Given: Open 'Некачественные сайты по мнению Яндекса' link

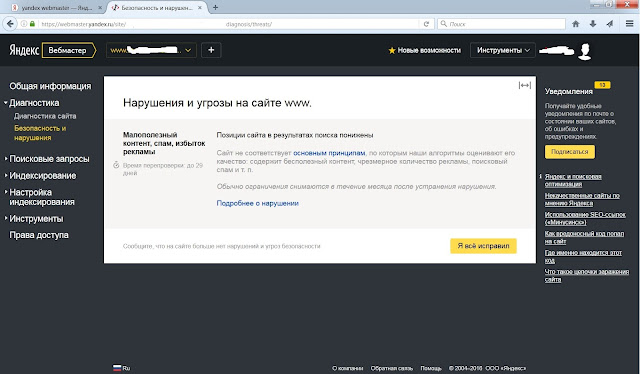Looking at the screenshot, I should click(x=582, y=199).
